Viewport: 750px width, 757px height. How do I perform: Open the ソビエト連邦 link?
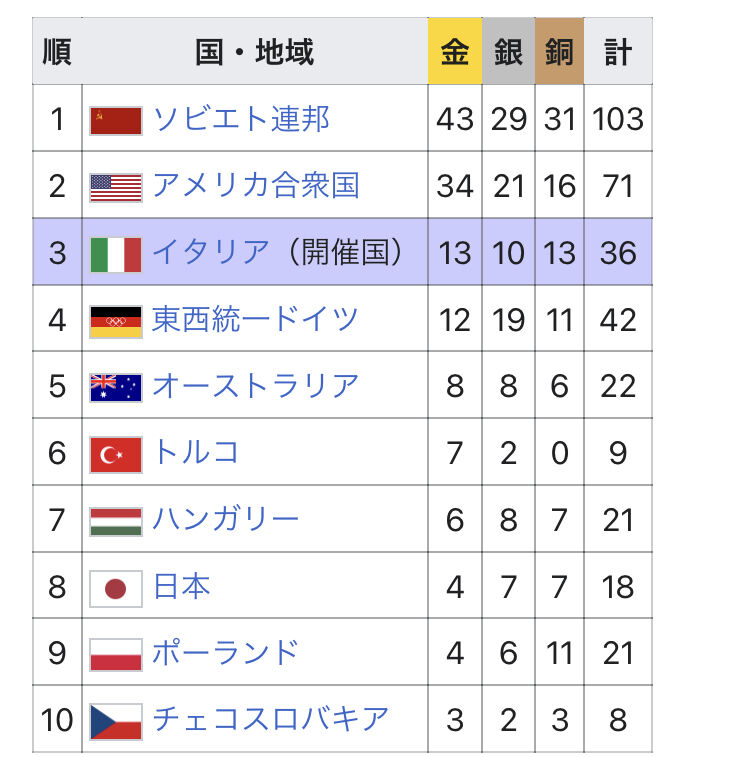pyautogui.click(x=240, y=120)
